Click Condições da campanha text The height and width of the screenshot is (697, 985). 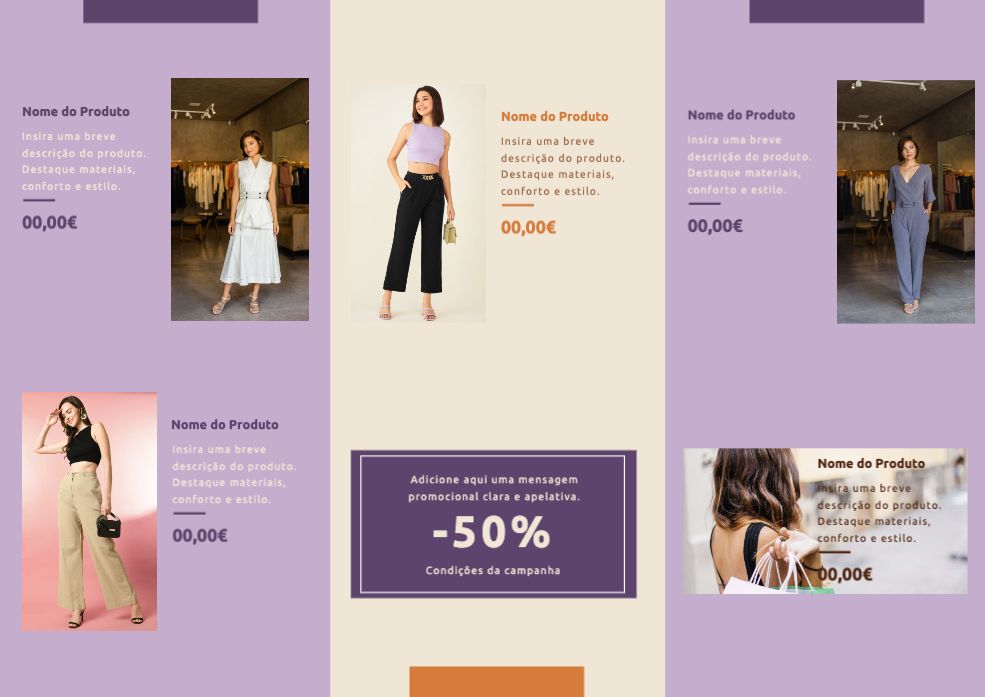pyautogui.click(x=492, y=570)
